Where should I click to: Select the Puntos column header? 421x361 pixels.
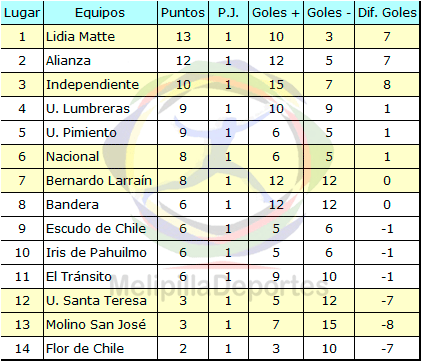coord(183,13)
